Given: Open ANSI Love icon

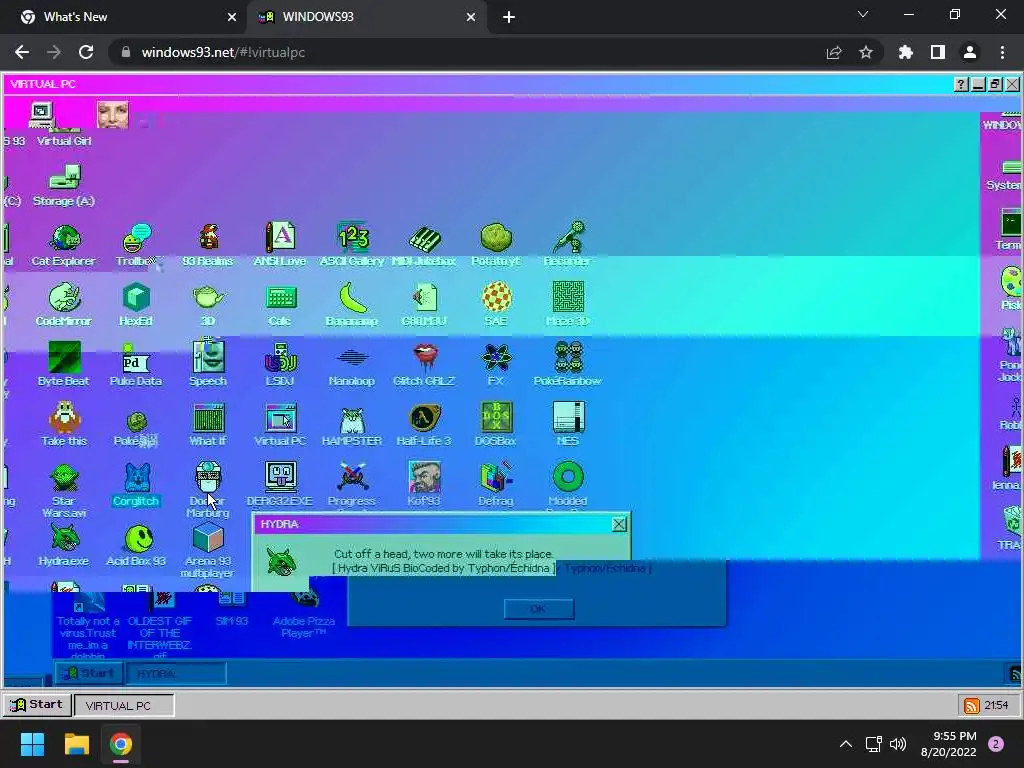Looking at the screenshot, I should [x=280, y=246].
